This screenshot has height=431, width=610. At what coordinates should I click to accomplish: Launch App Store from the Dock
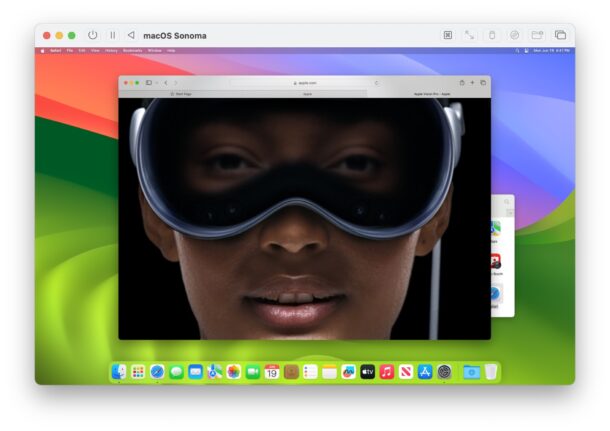(425, 372)
